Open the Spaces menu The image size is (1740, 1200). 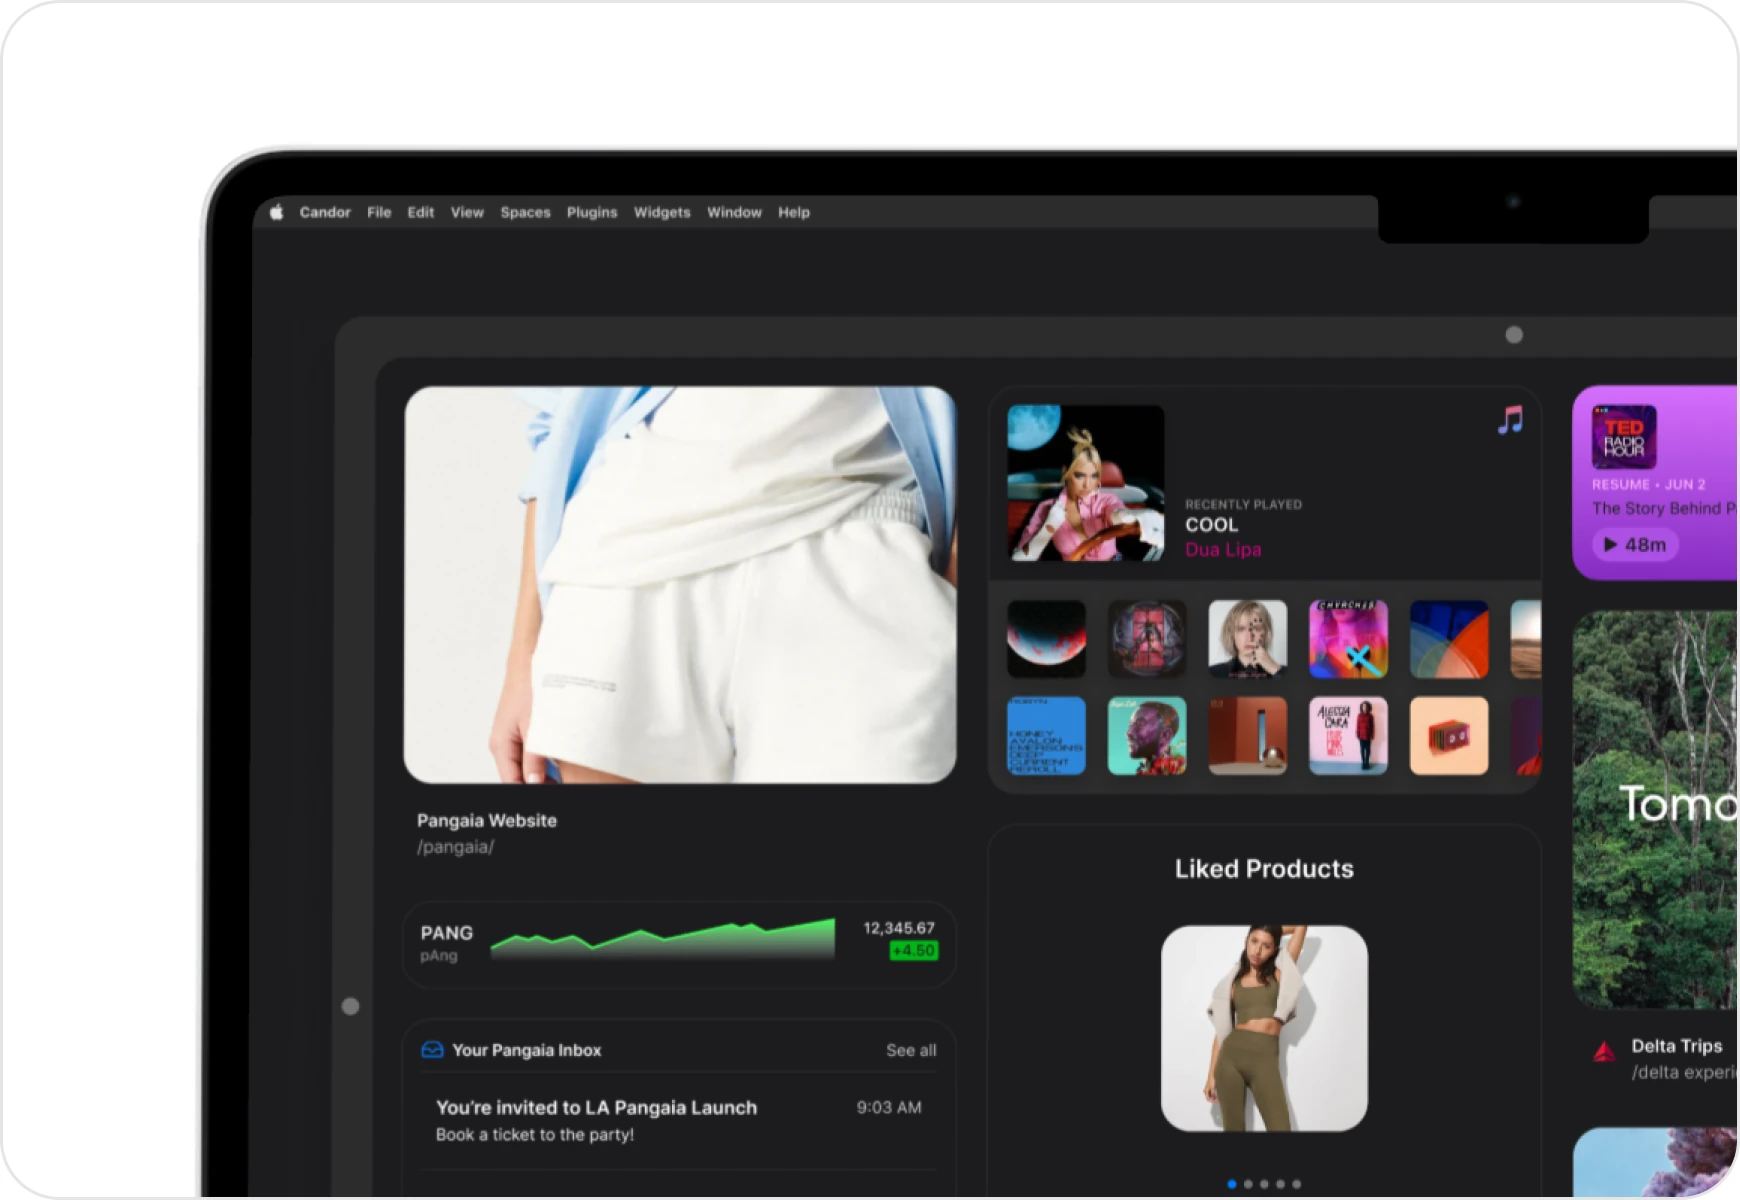click(526, 212)
